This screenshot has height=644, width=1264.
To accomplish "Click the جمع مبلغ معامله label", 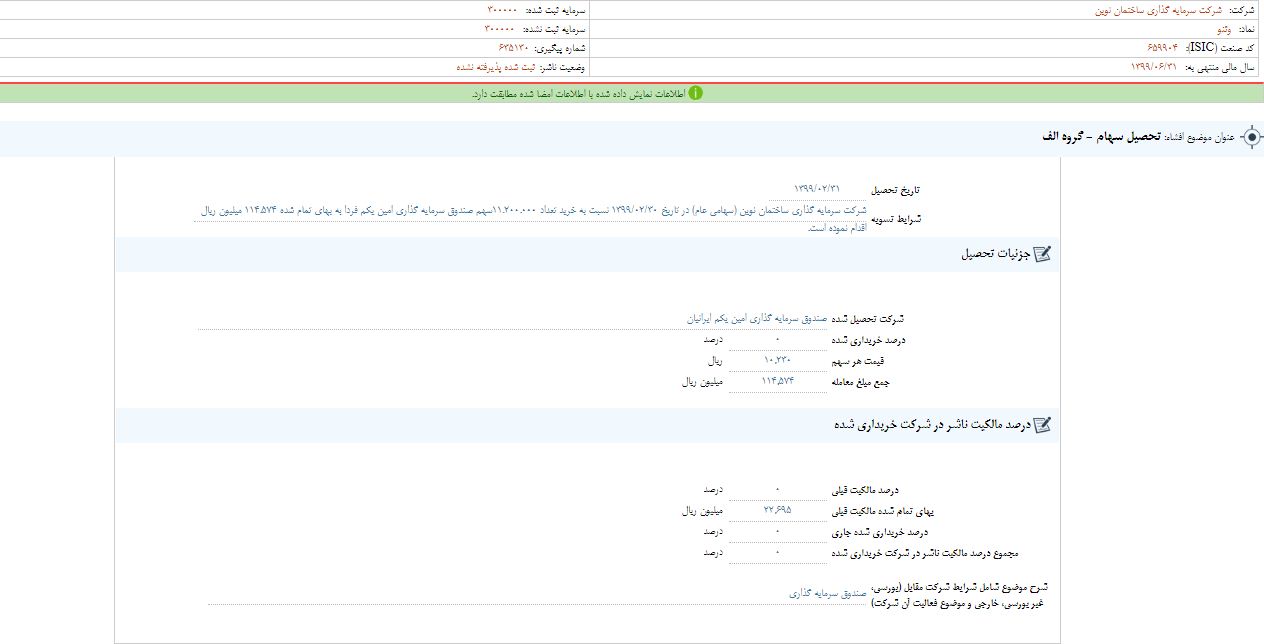I will coord(861,382).
